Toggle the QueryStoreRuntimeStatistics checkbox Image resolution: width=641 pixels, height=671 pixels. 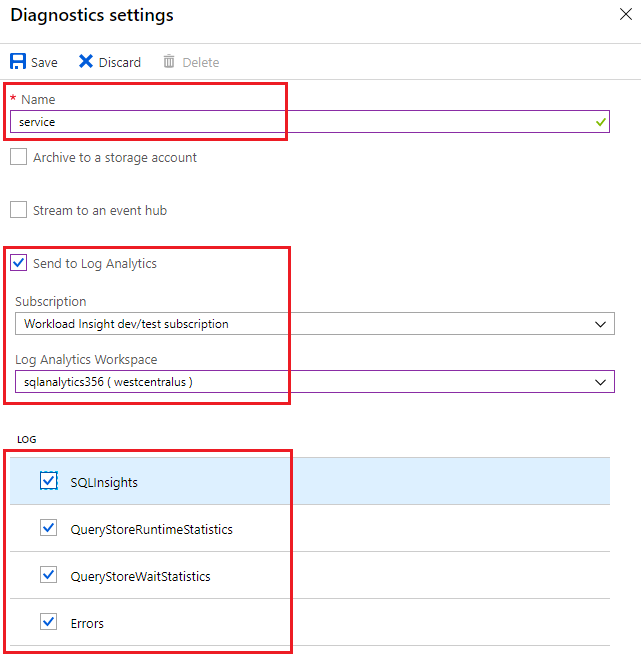(x=49, y=528)
